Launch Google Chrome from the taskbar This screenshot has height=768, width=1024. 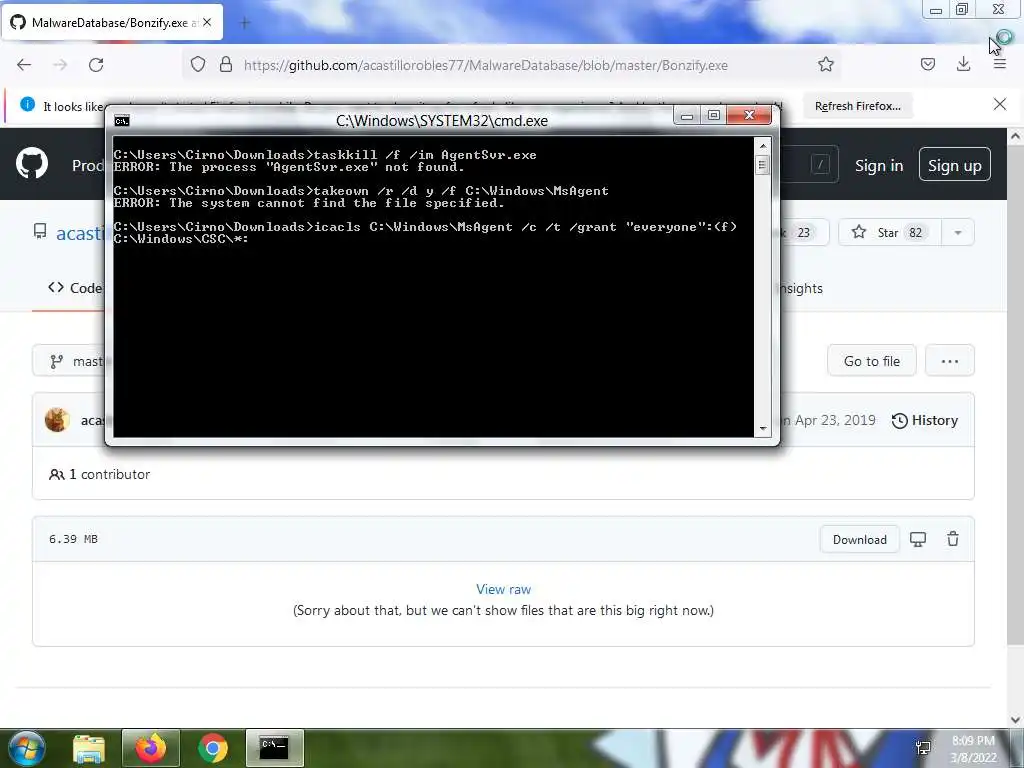(x=212, y=748)
